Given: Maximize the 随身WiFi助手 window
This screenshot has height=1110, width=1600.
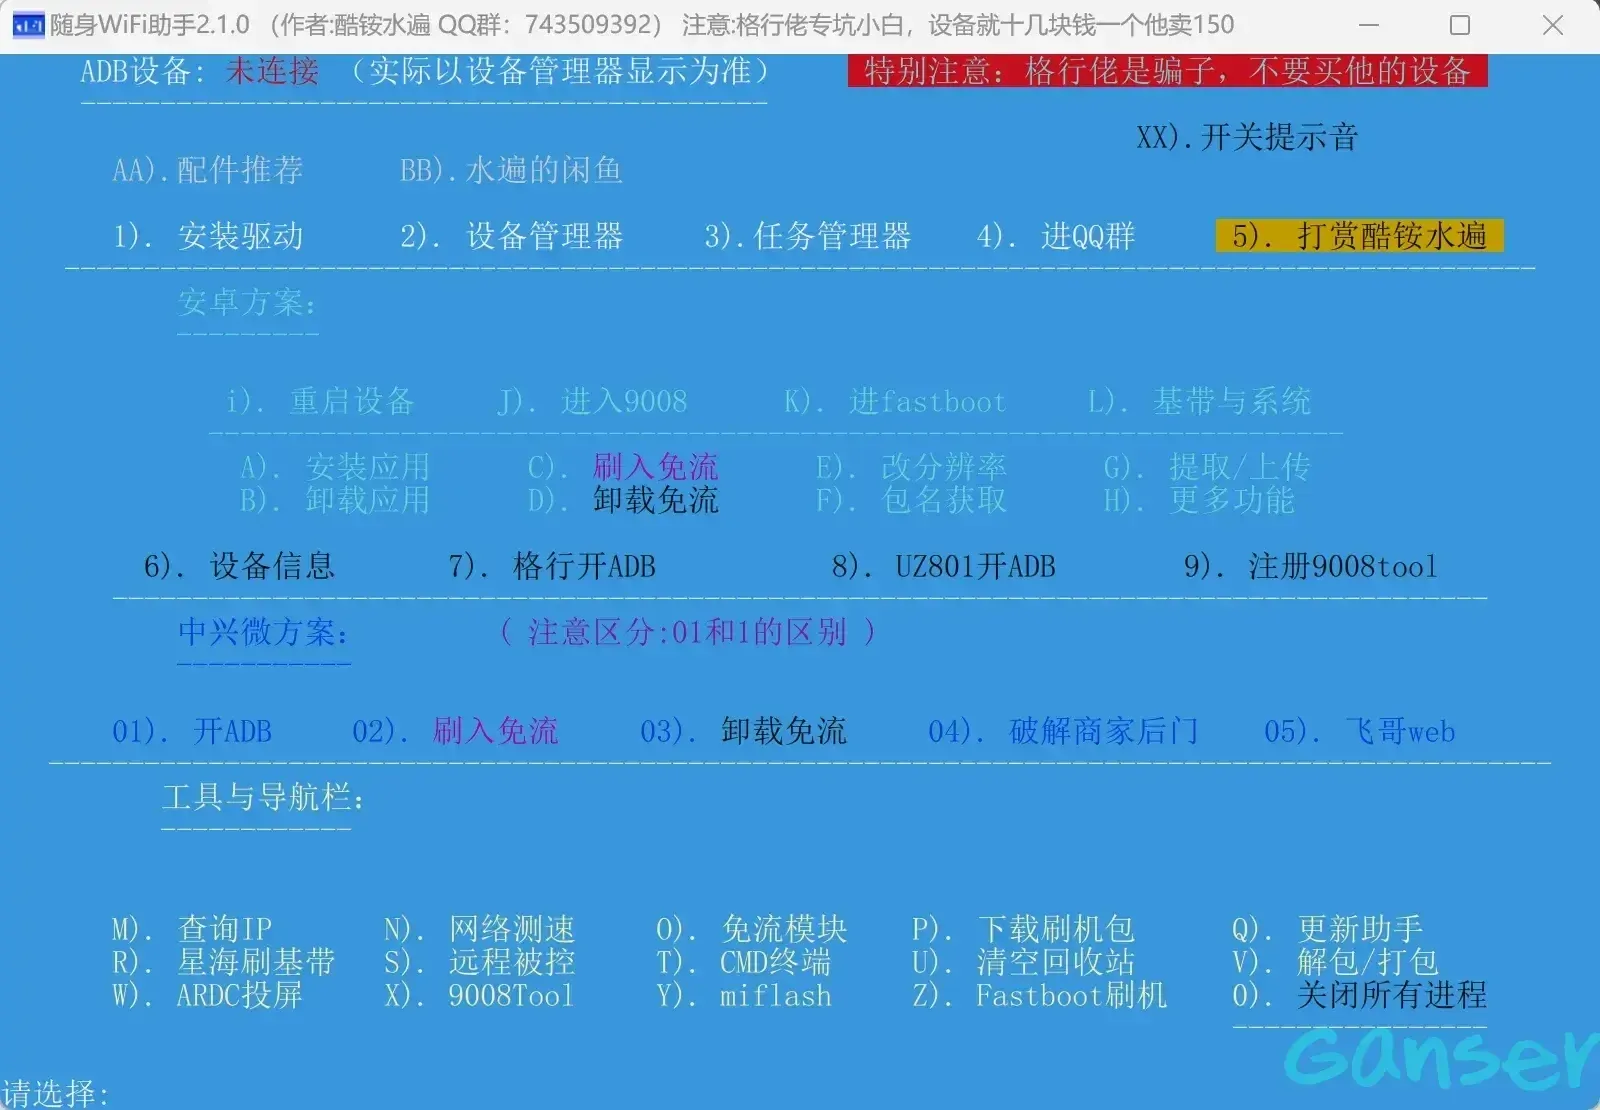Looking at the screenshot, I should point(1460,25).
